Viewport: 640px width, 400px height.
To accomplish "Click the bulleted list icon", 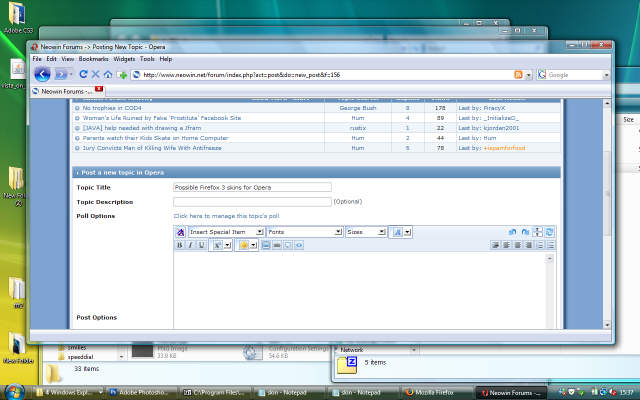I will coord(551,245).
